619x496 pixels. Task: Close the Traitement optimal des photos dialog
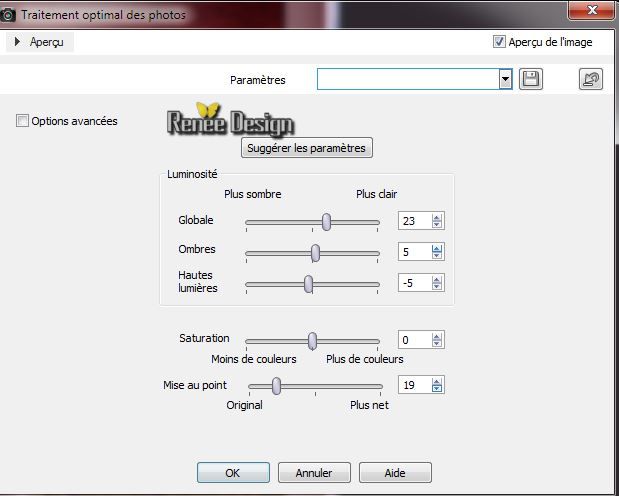[x=592, y=10]
